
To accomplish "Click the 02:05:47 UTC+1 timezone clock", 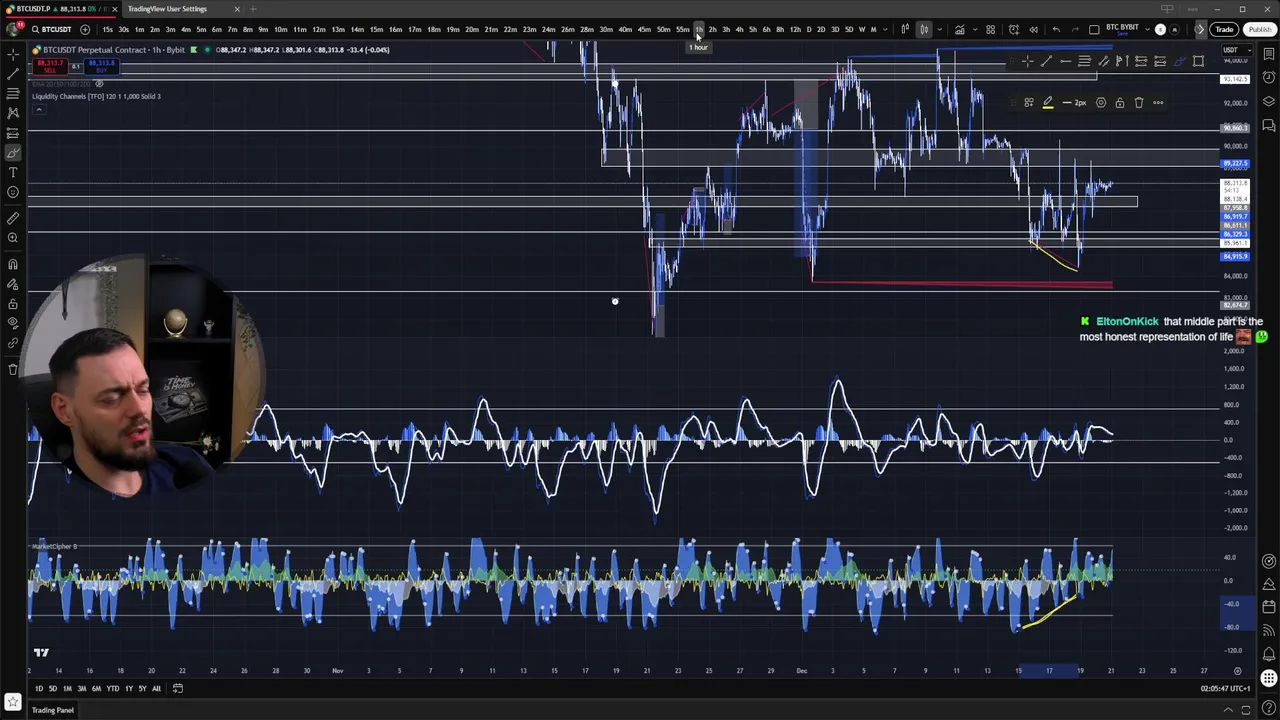I will click(1226, 688).
